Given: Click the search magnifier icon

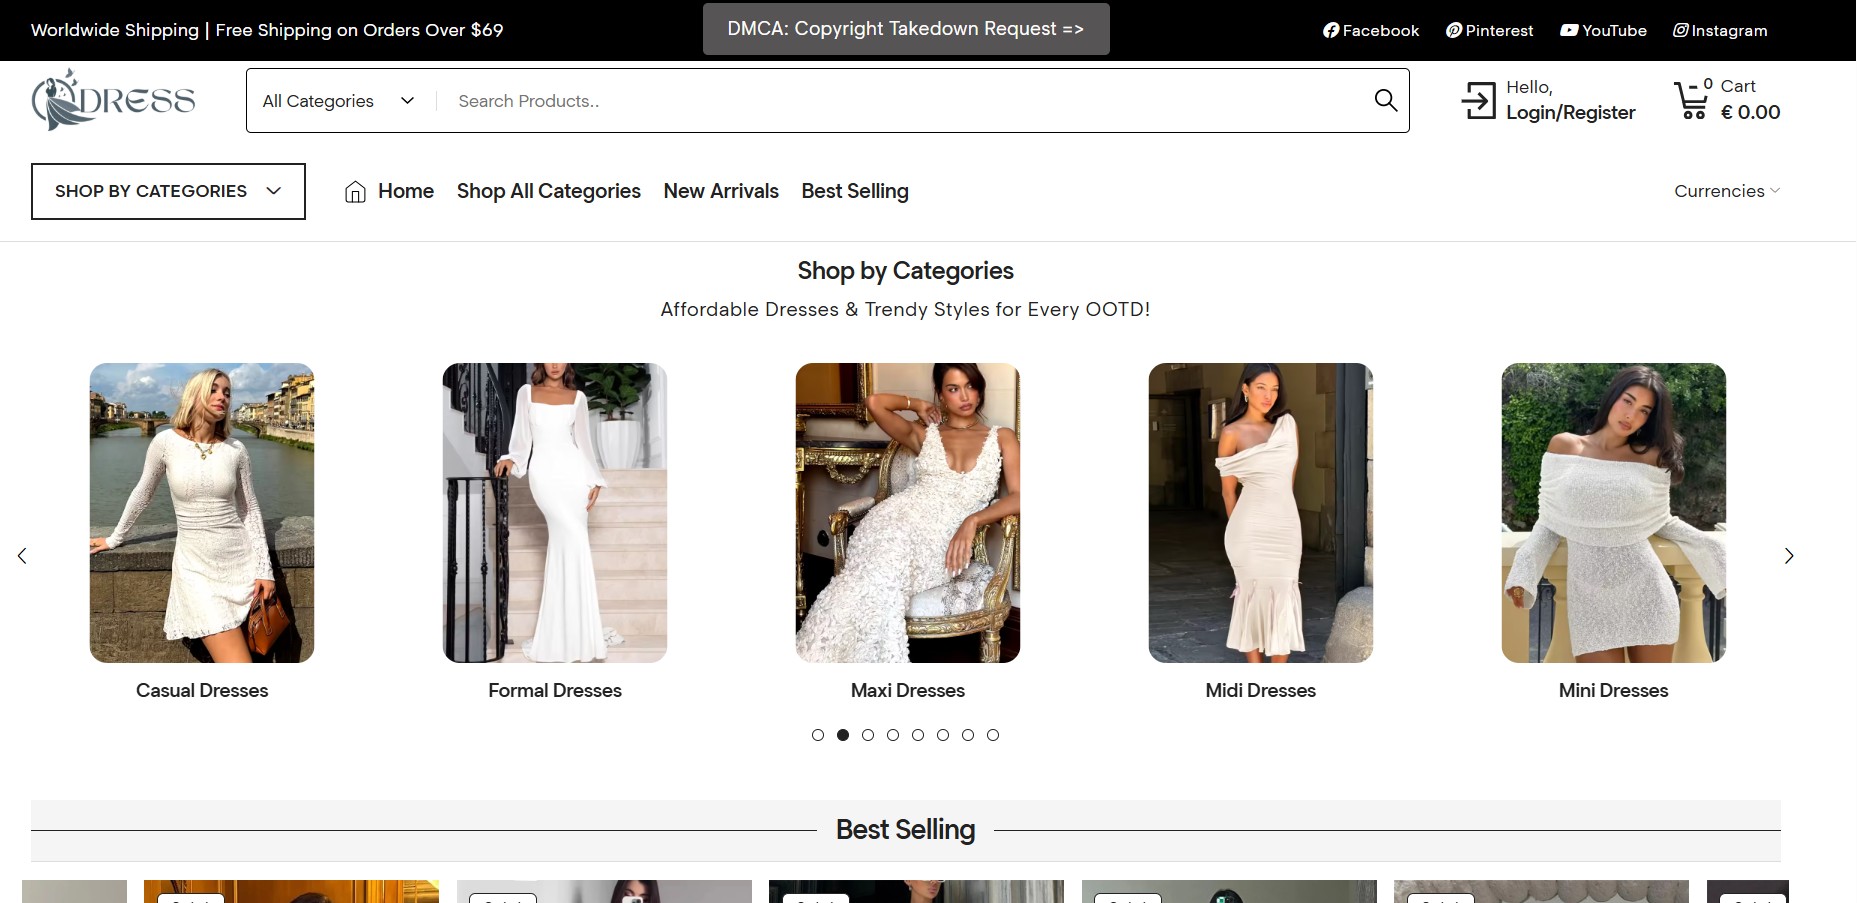Looking at the screenshot, I should (x=1385, y=100).
